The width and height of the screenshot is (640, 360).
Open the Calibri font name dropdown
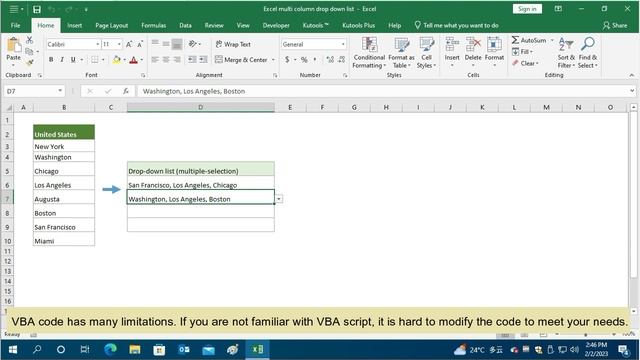click(98, 44)
